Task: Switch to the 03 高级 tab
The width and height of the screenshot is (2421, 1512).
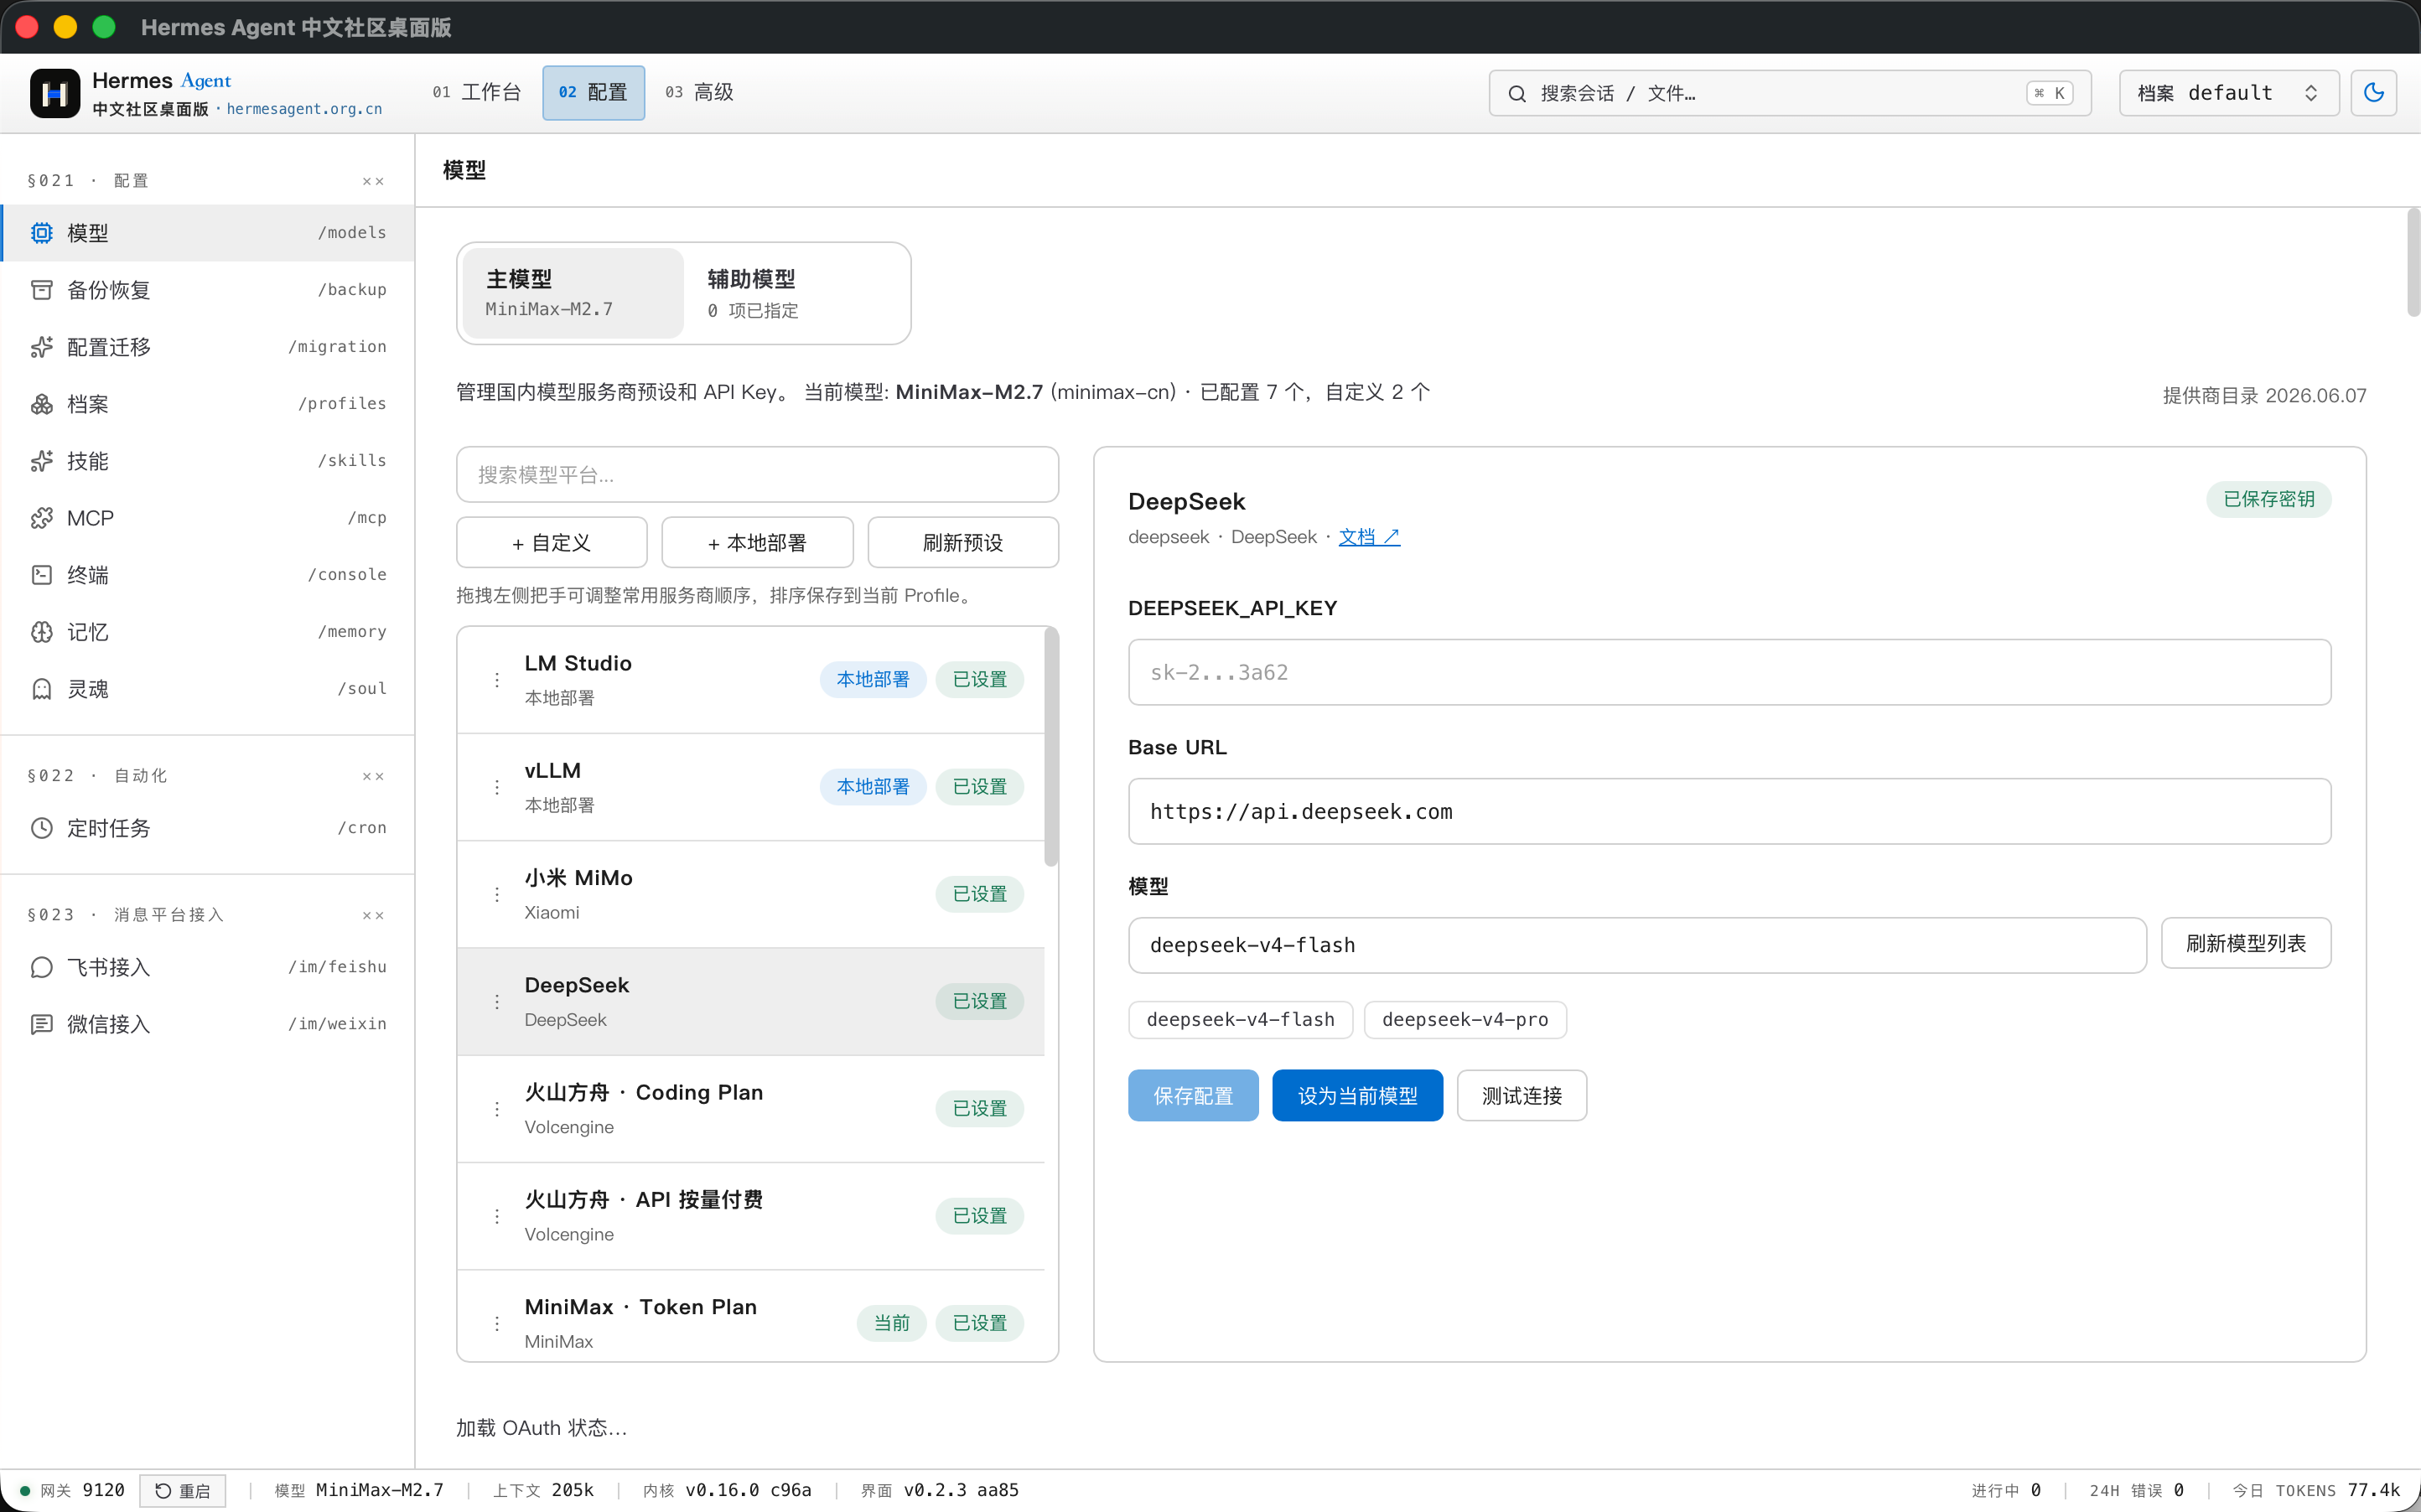Action: [x=699, y=92]
